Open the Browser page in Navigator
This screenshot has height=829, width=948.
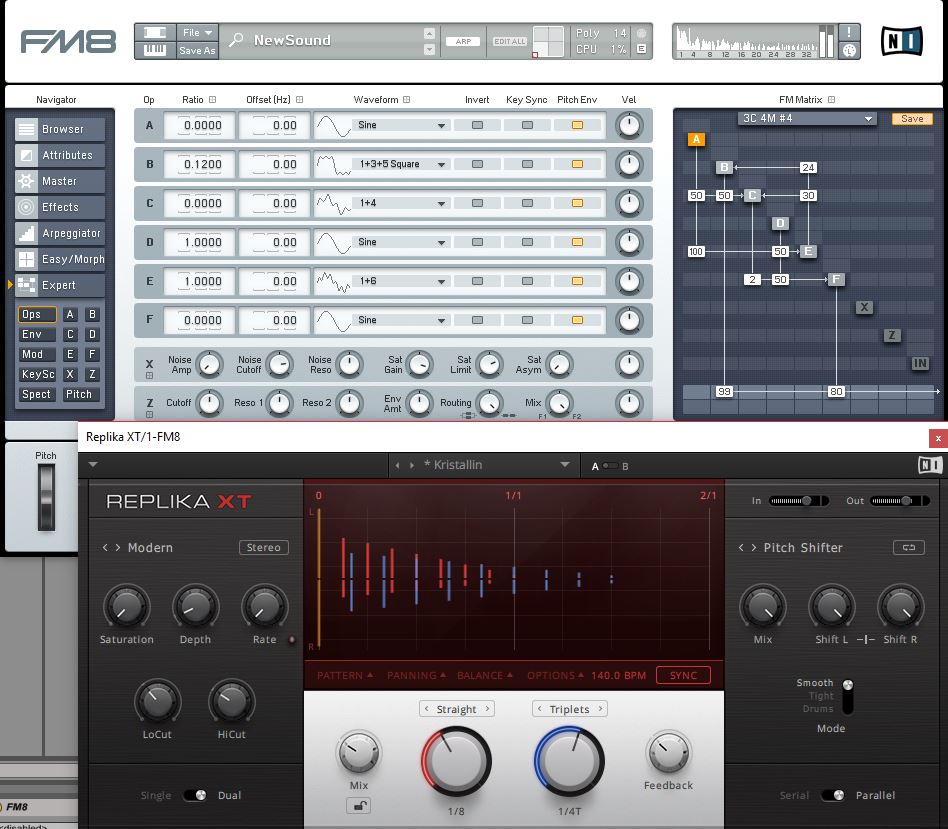(59, 129)
